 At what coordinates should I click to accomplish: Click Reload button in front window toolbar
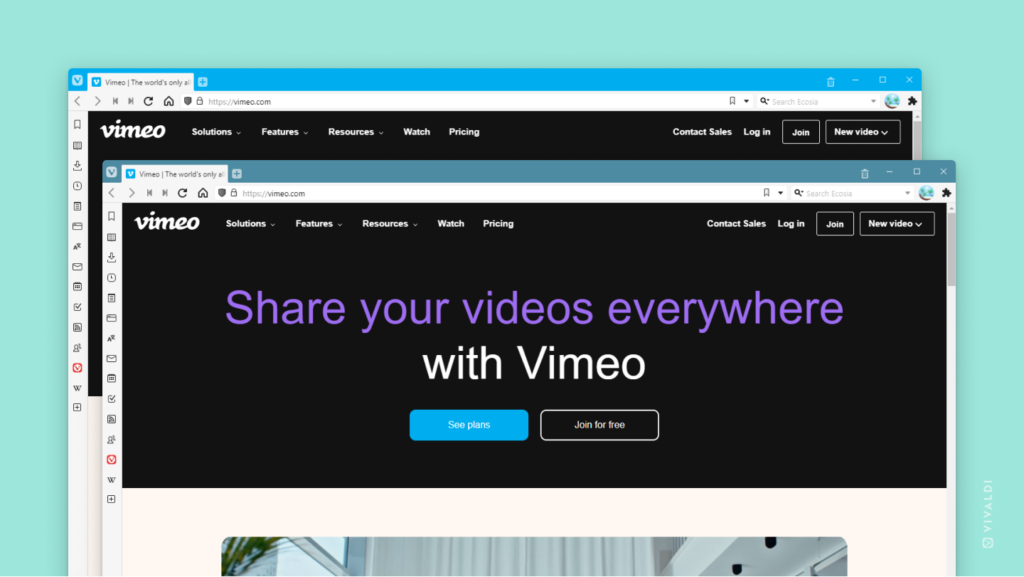click(x=182, y=193)
